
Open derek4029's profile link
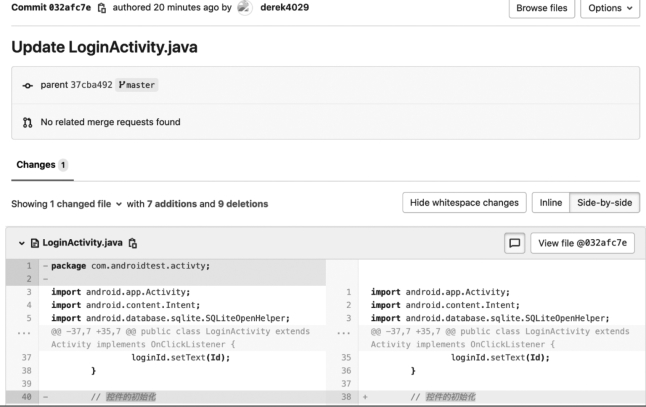coord(283,8)
